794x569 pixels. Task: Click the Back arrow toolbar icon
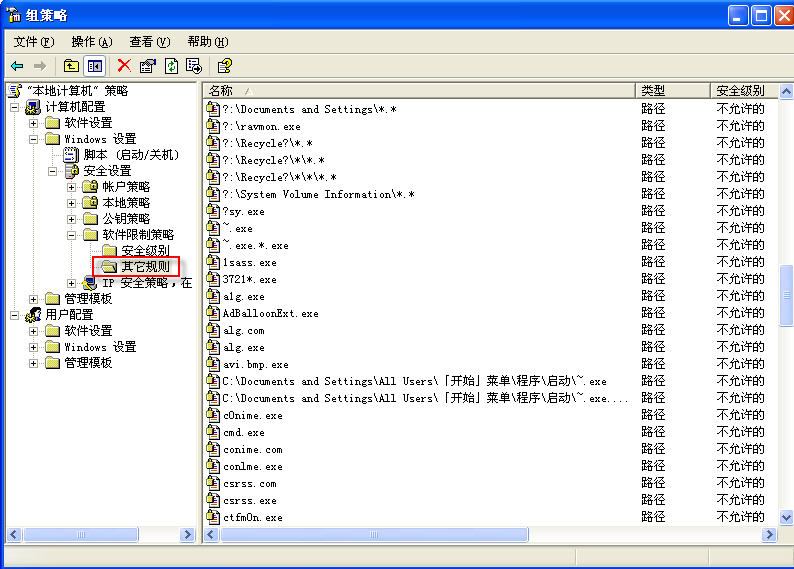[17, 66]
